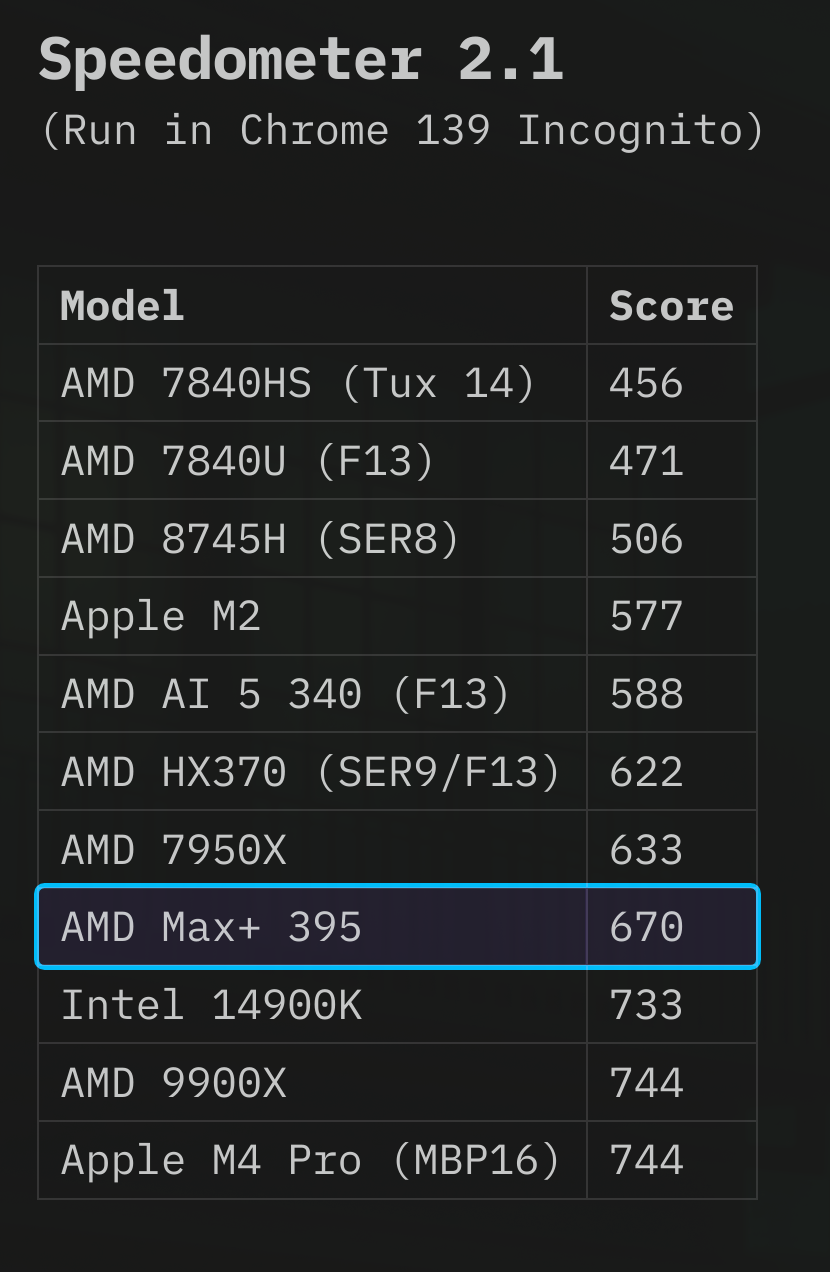Click the Apple M2 model cell
The width and height of the screenshot is (830, 1272).
coord(312,616)
